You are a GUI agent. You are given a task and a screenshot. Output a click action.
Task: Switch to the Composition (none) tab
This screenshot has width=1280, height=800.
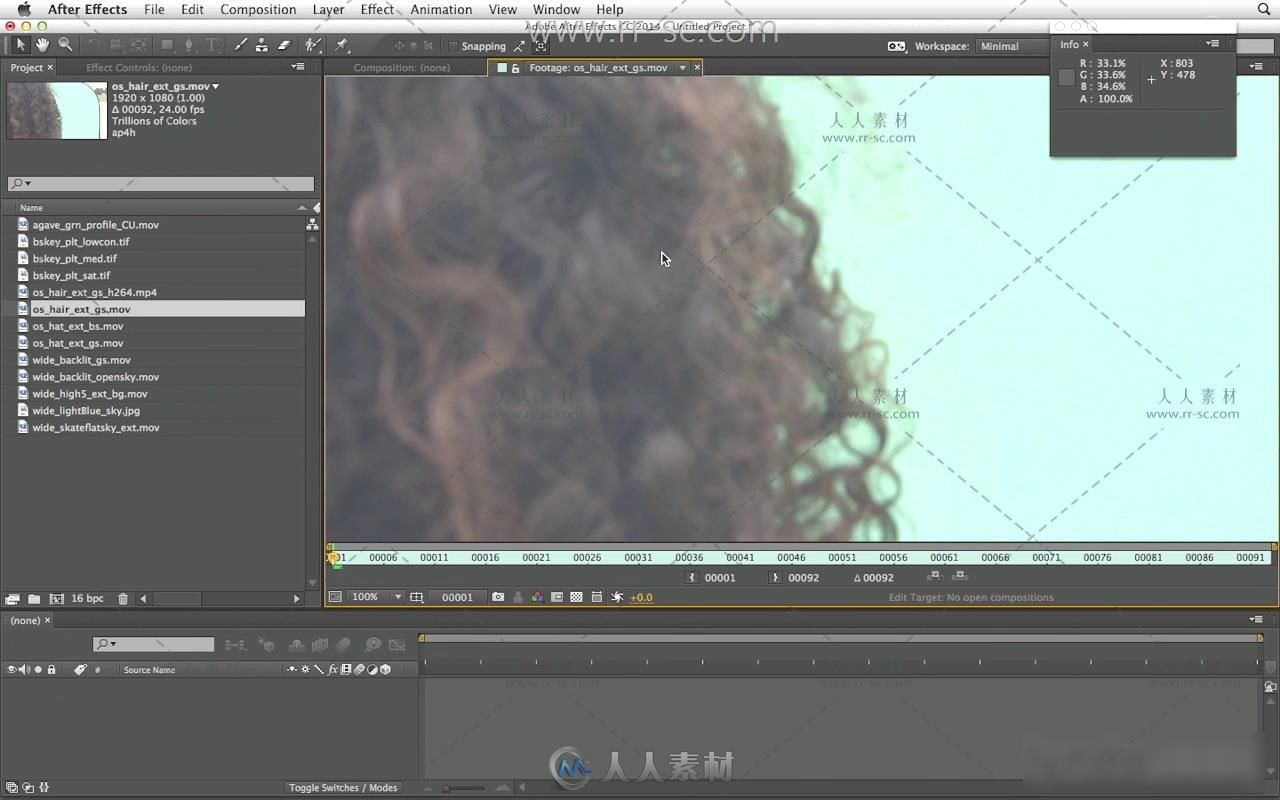tap(402, 68)
